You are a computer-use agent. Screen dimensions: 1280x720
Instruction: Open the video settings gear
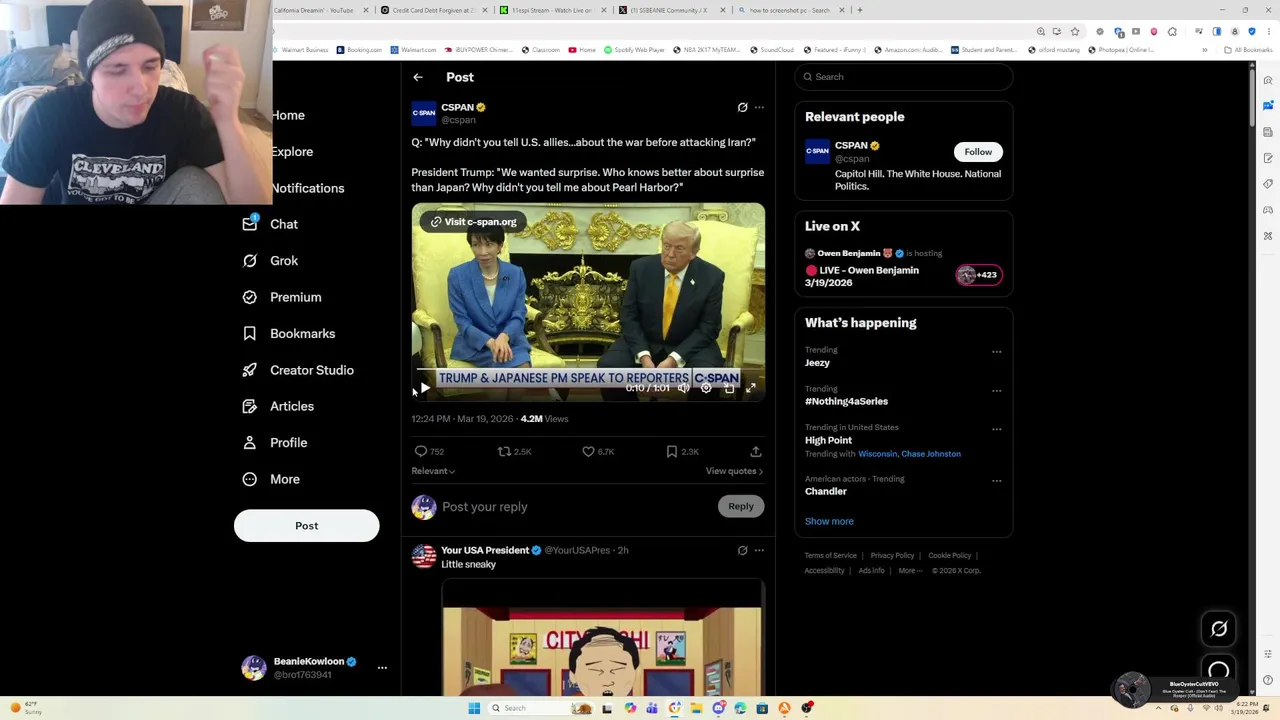706,388
